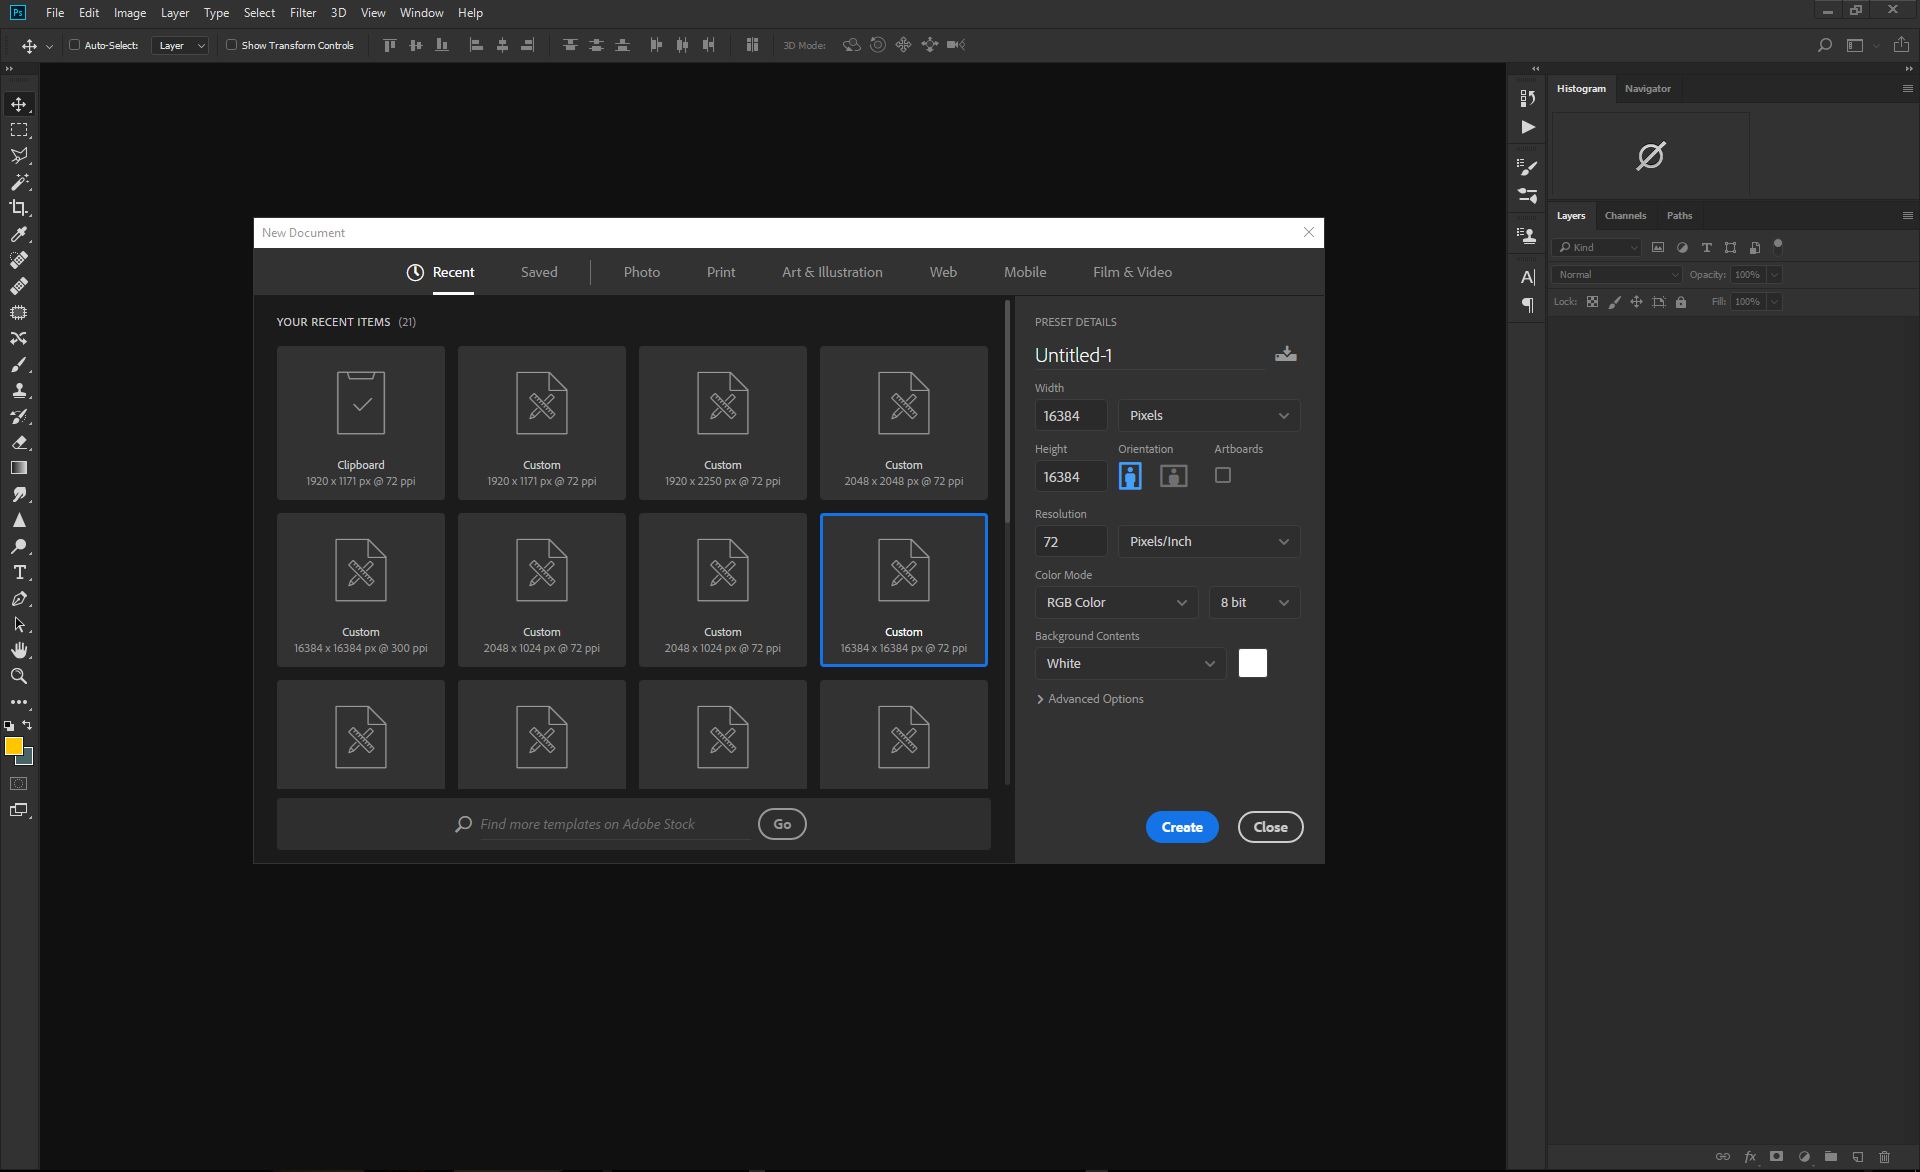Select the Move tool in toolbar
Screen dimensions: 1920x1172
click(x=19, y=104)
